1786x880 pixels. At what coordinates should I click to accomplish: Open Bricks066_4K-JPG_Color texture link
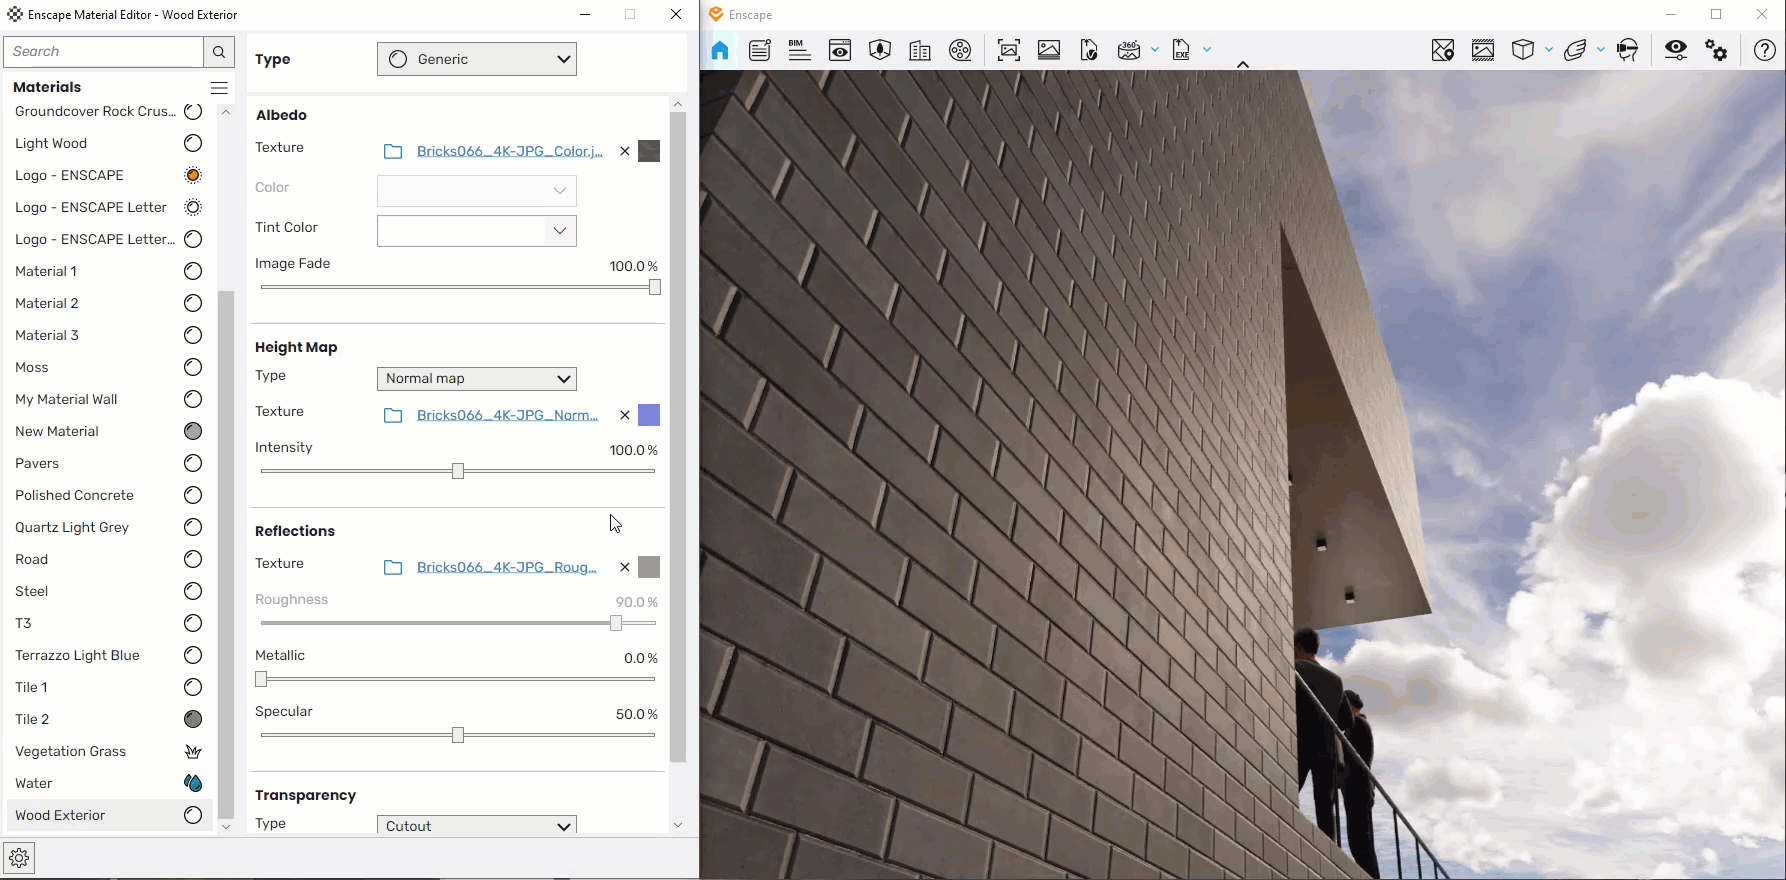pyautogui.click(x=510, y=151)
